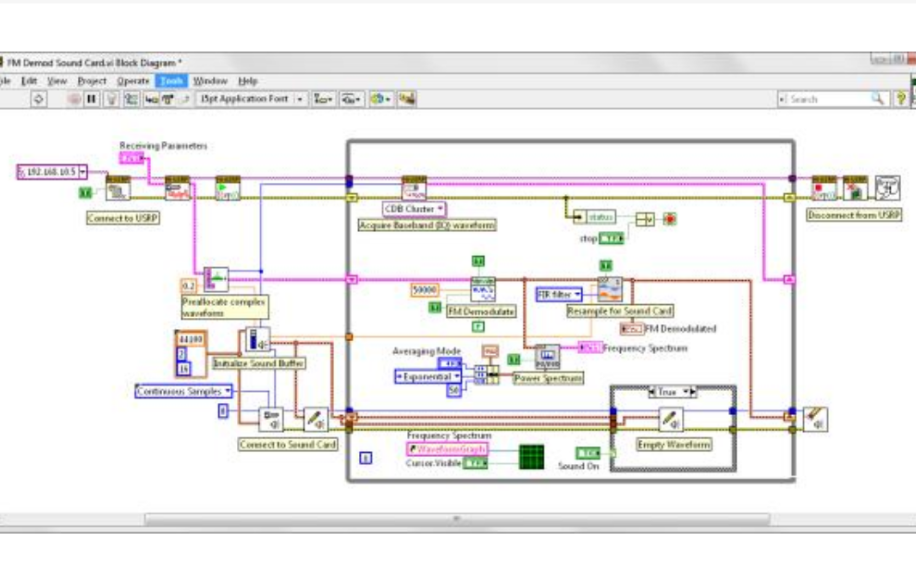916x573 pixels.
Task: Open the Help menu
Action: pyautogui.click(x=248, y=81)
